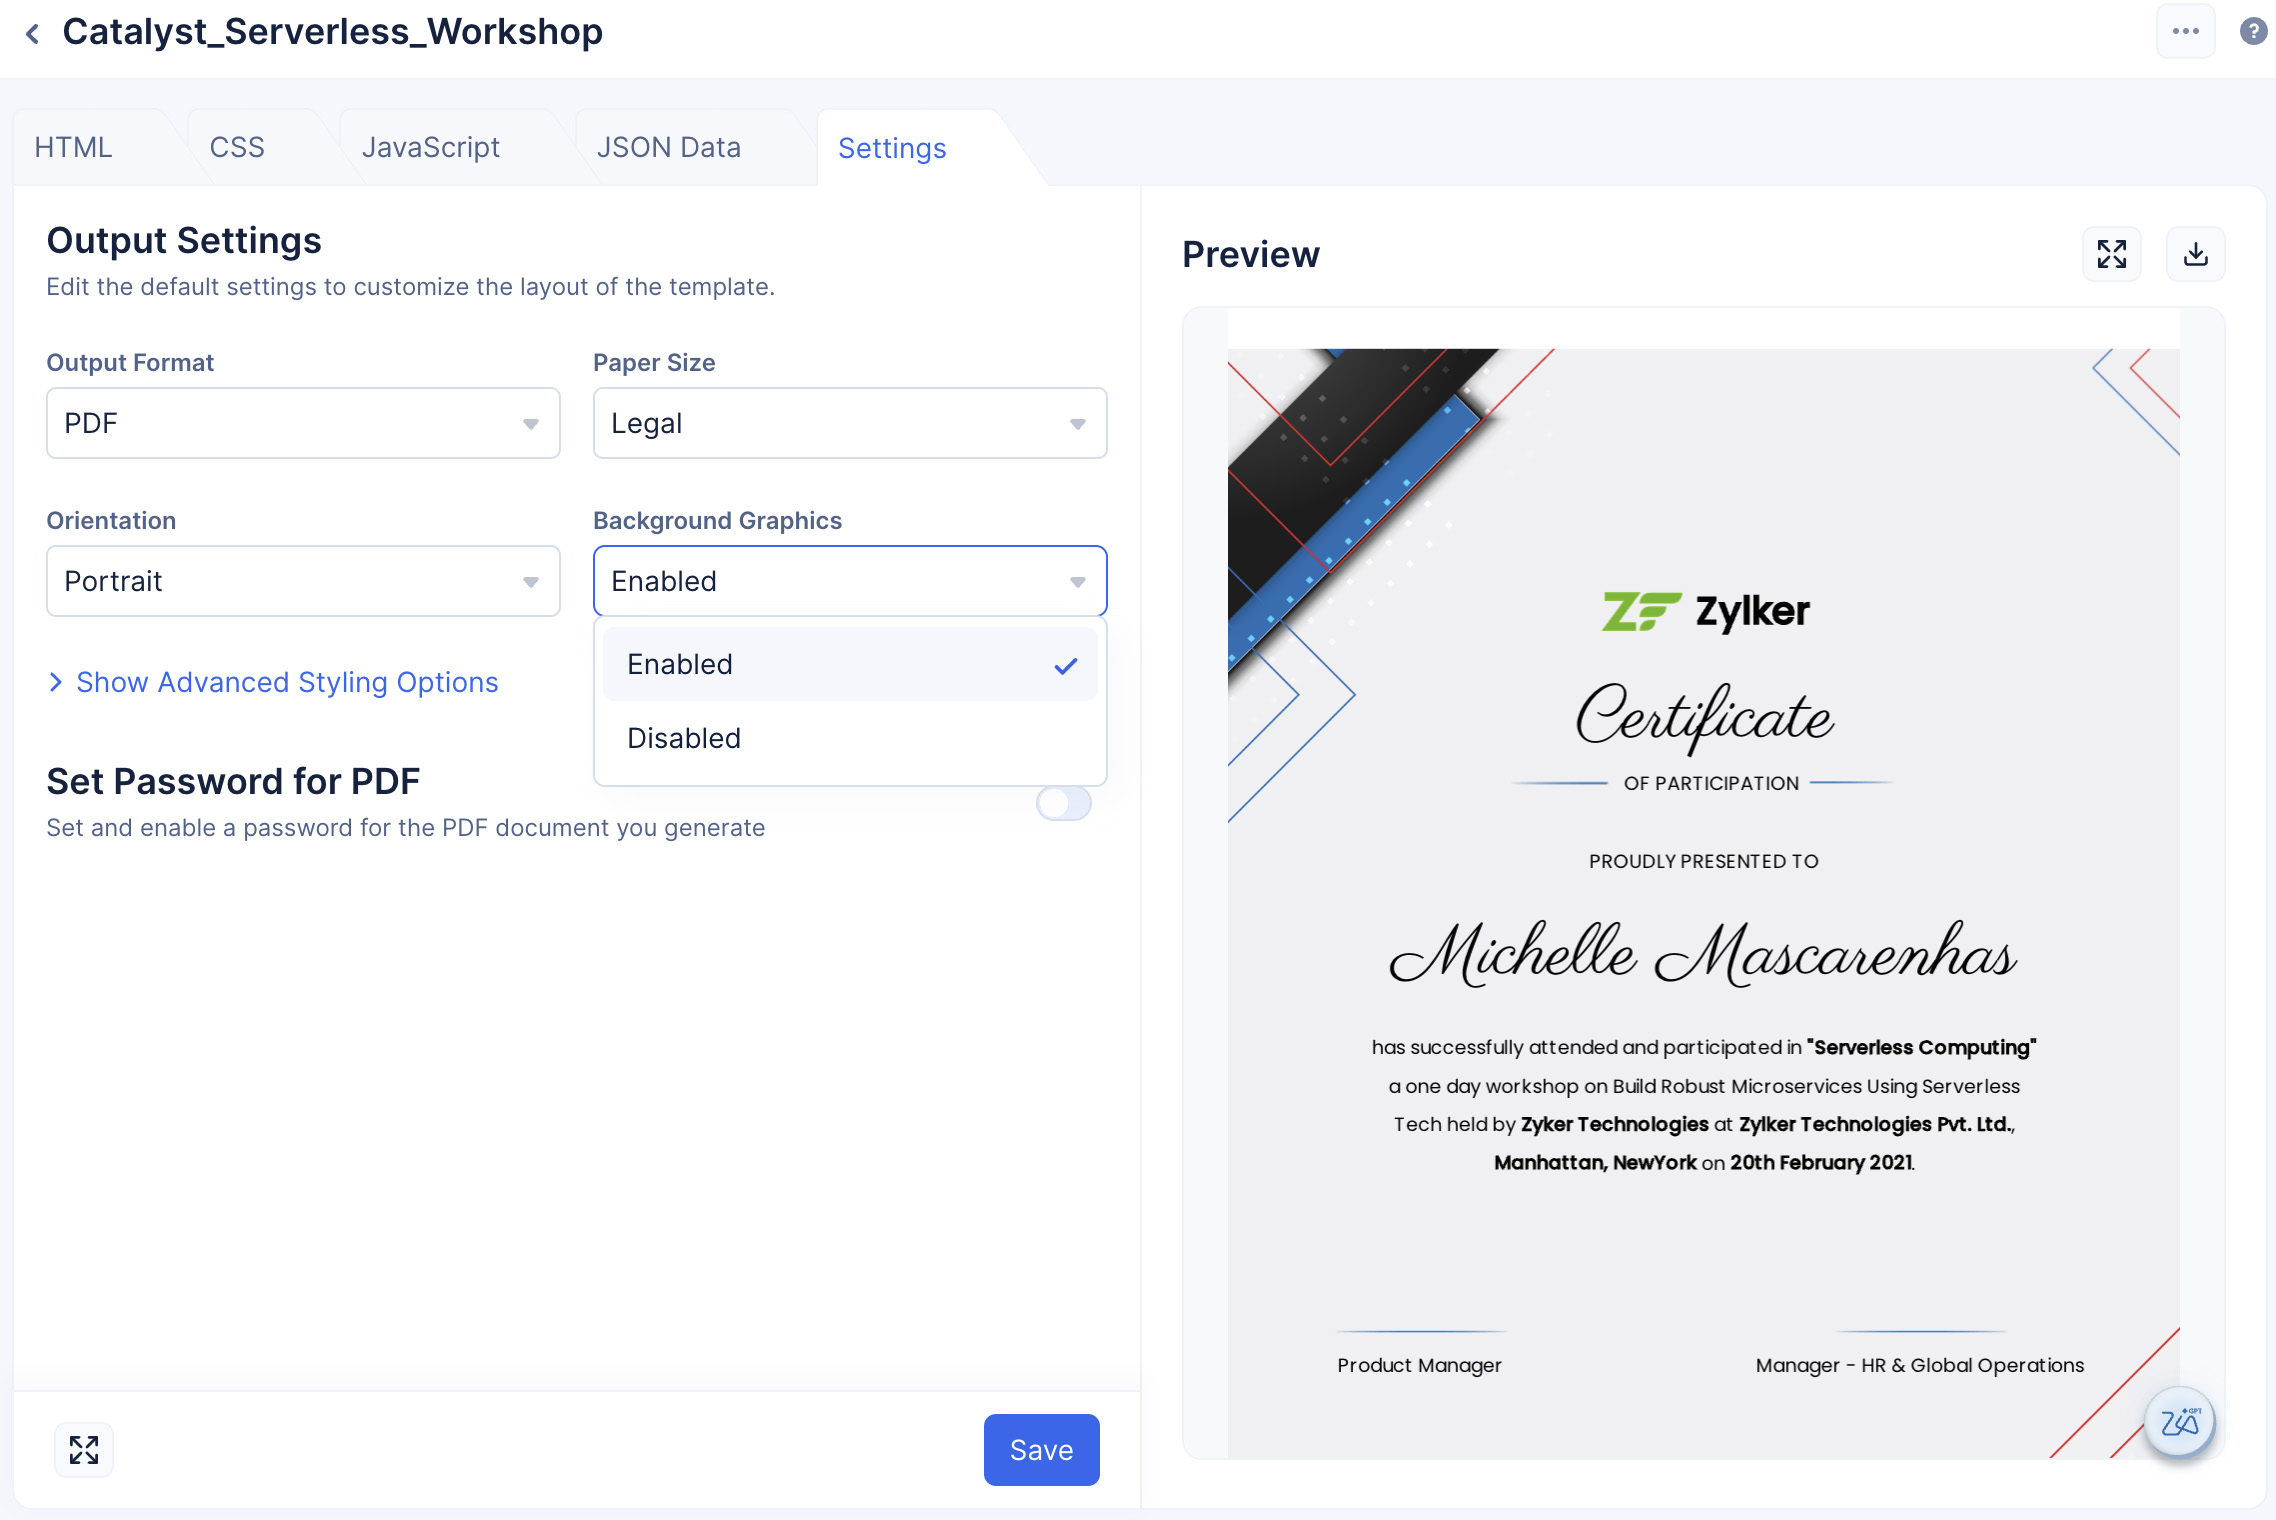
Task: Click the three-dot menu icon top right
Action: click(2186, 31)
